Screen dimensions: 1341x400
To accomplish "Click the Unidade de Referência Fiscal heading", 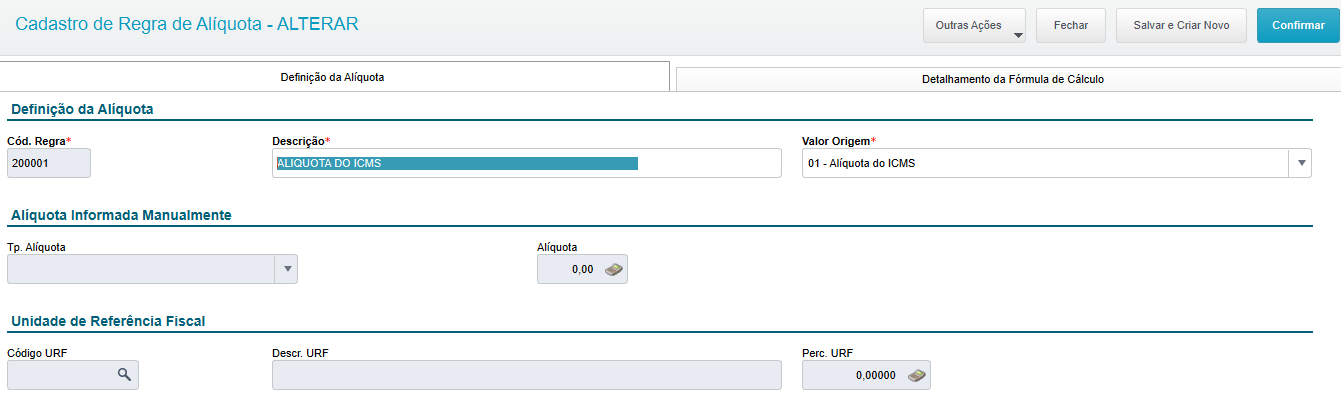I will pyautogui.click(x=108, y=321).
